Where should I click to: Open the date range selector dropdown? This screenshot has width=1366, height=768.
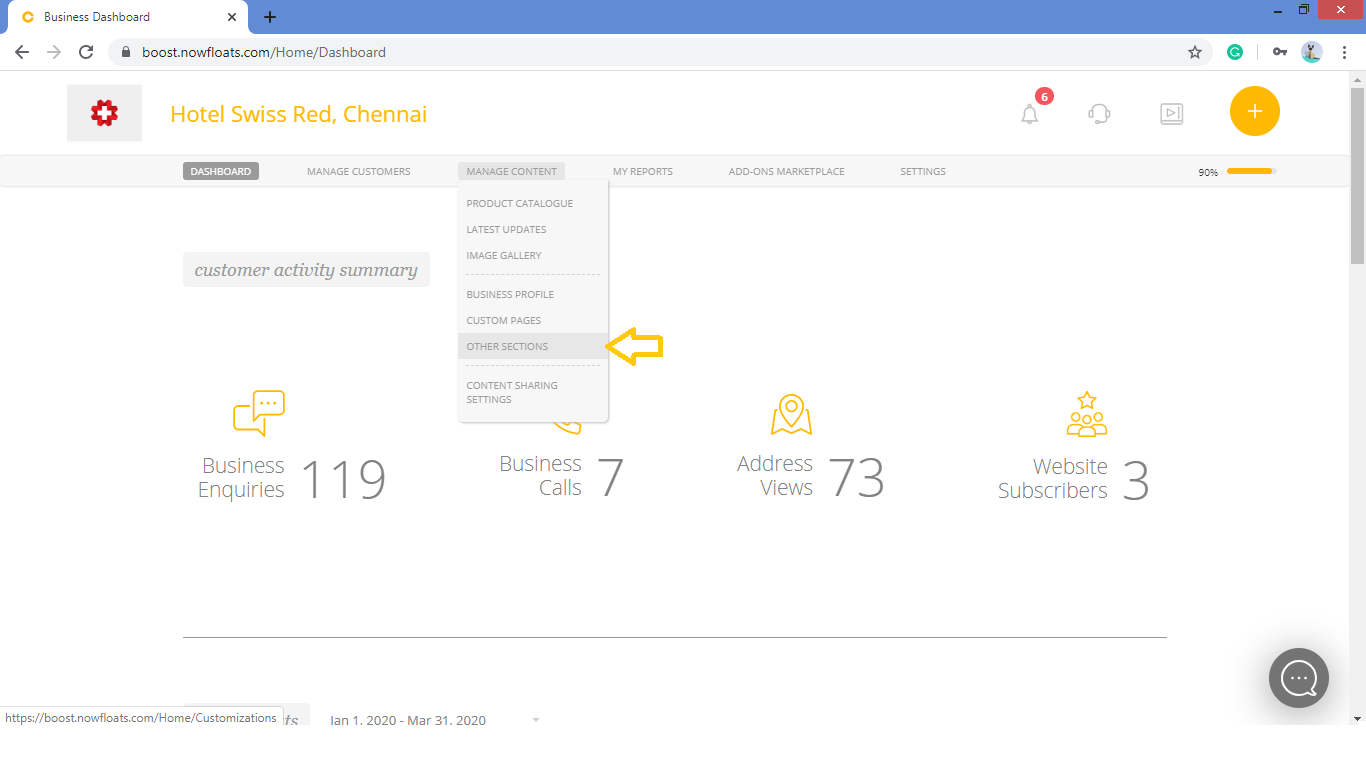click(x=536, y=719)
